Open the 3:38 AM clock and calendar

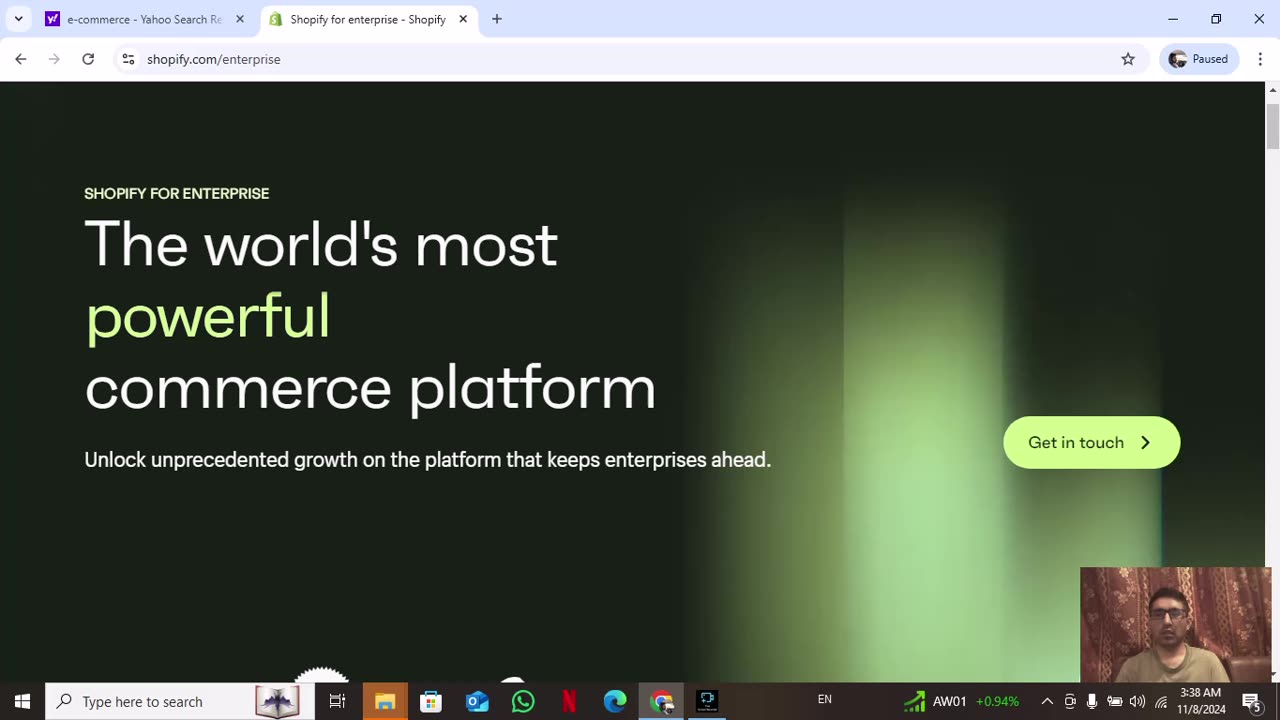pos(1200,701)
